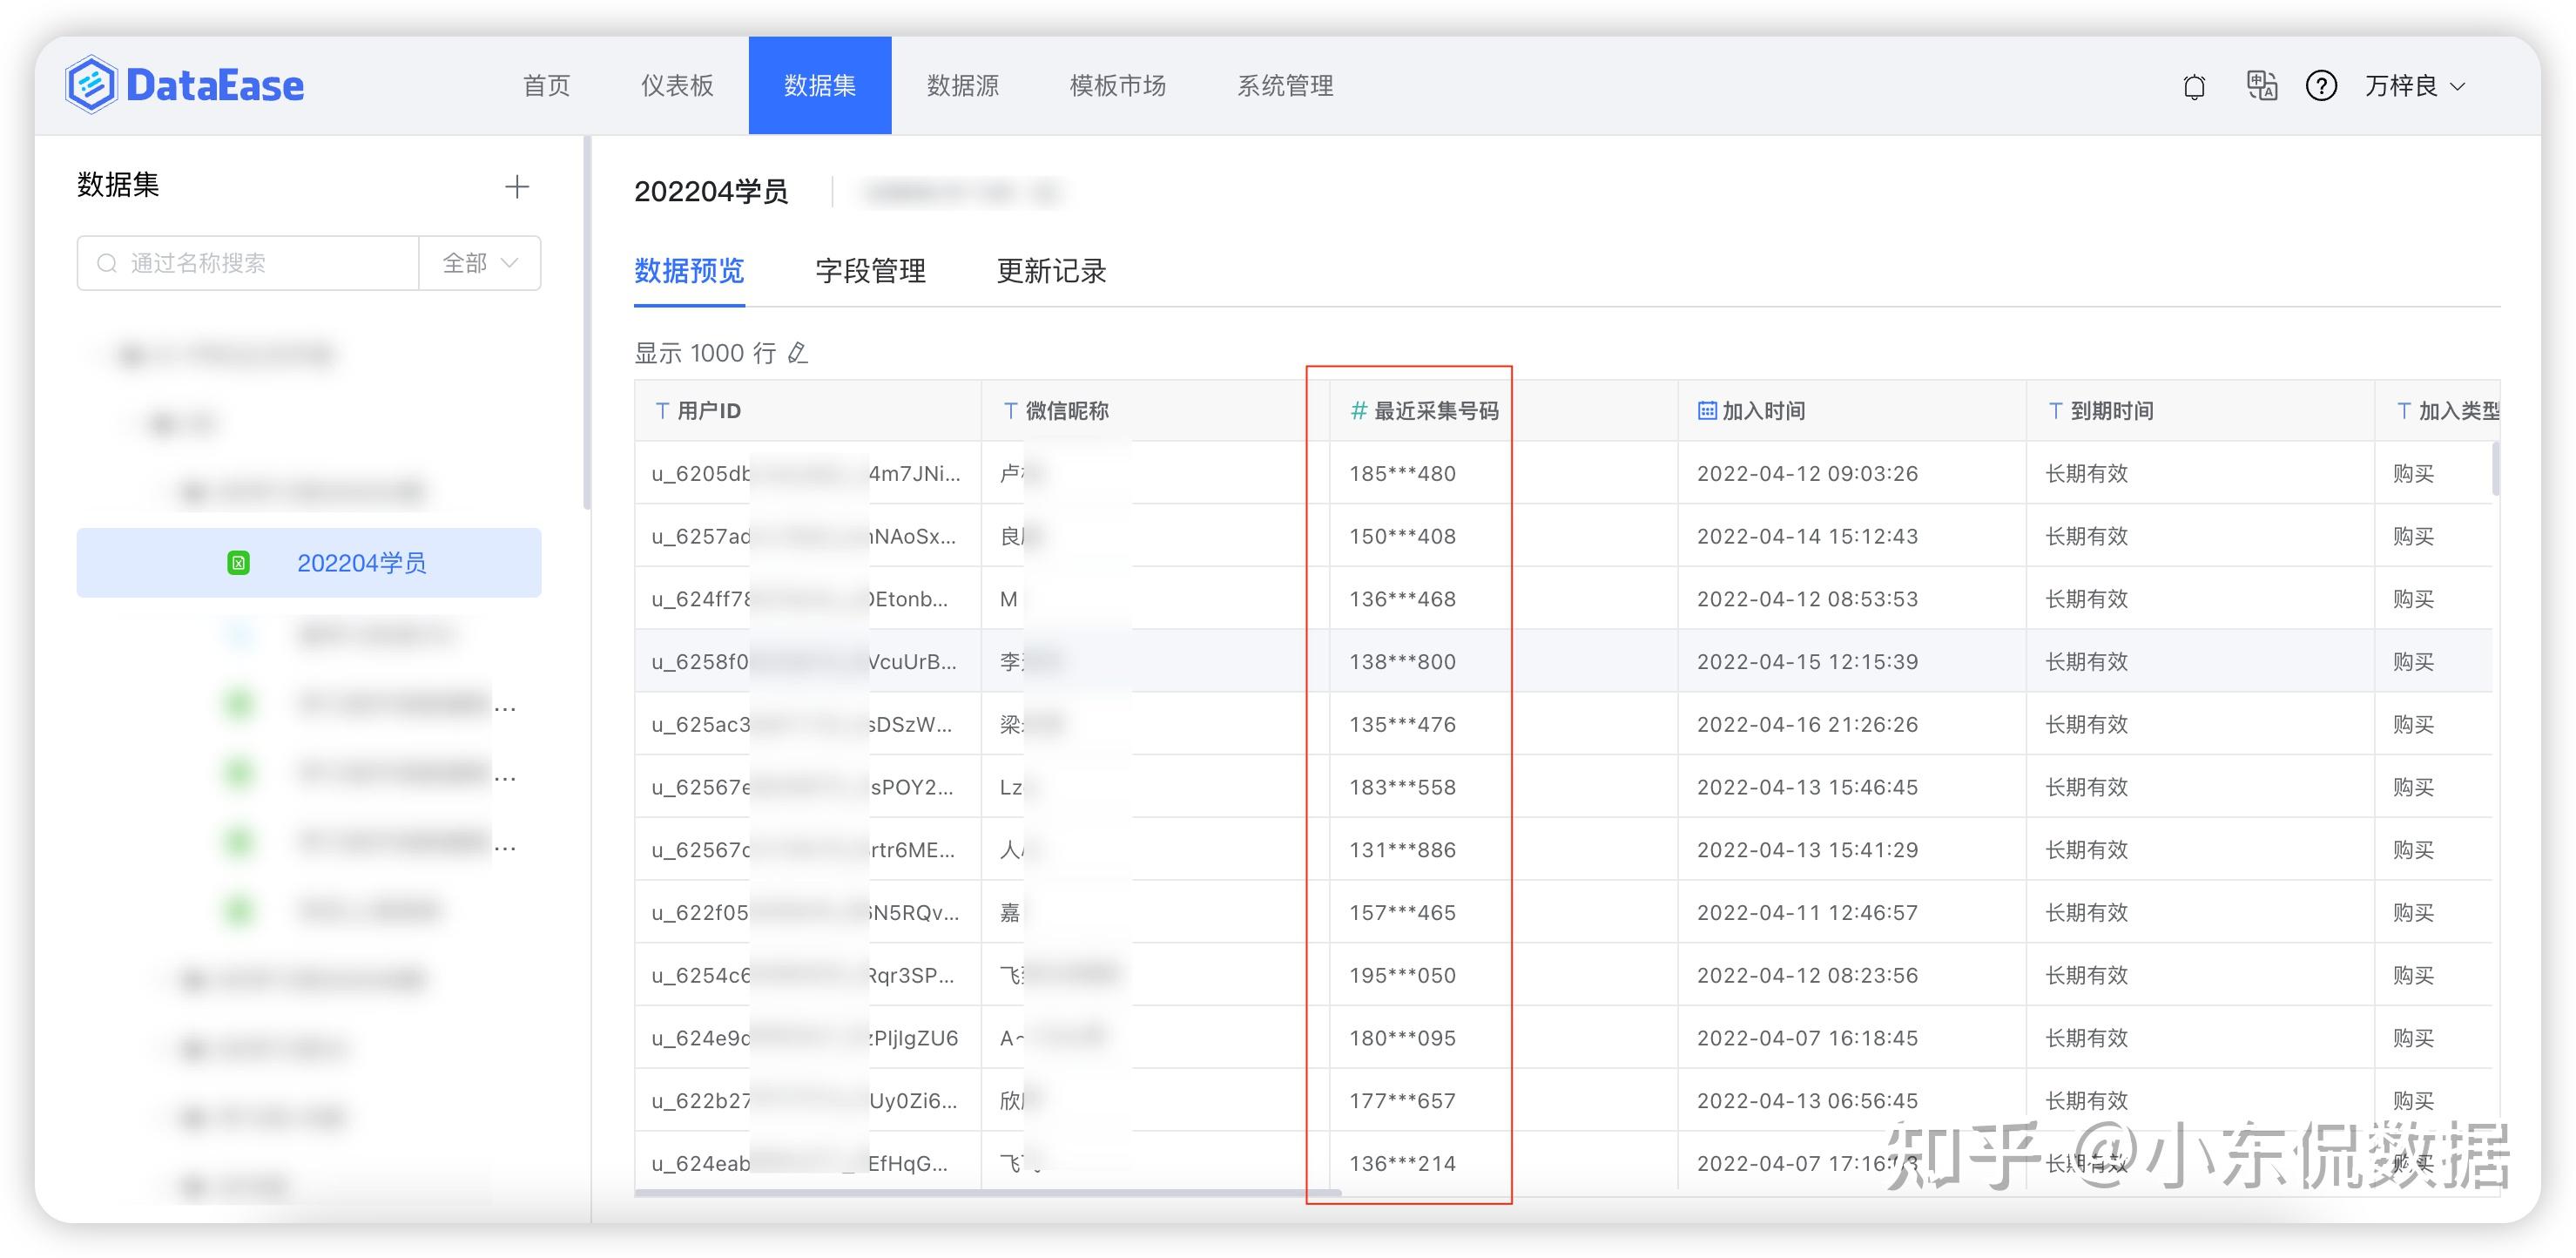Click the table's horizontal scrollbar
2576x1258 pixels.
(x=988, y=1193)
